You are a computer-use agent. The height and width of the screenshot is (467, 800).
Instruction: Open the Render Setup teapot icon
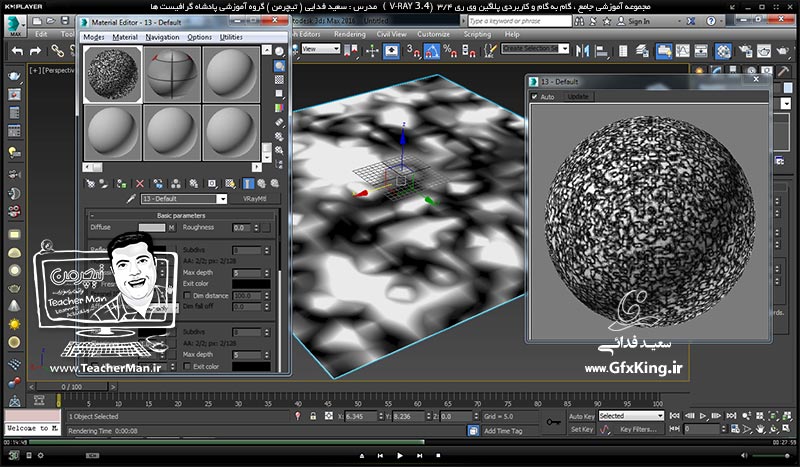click(x=745, y=51)
